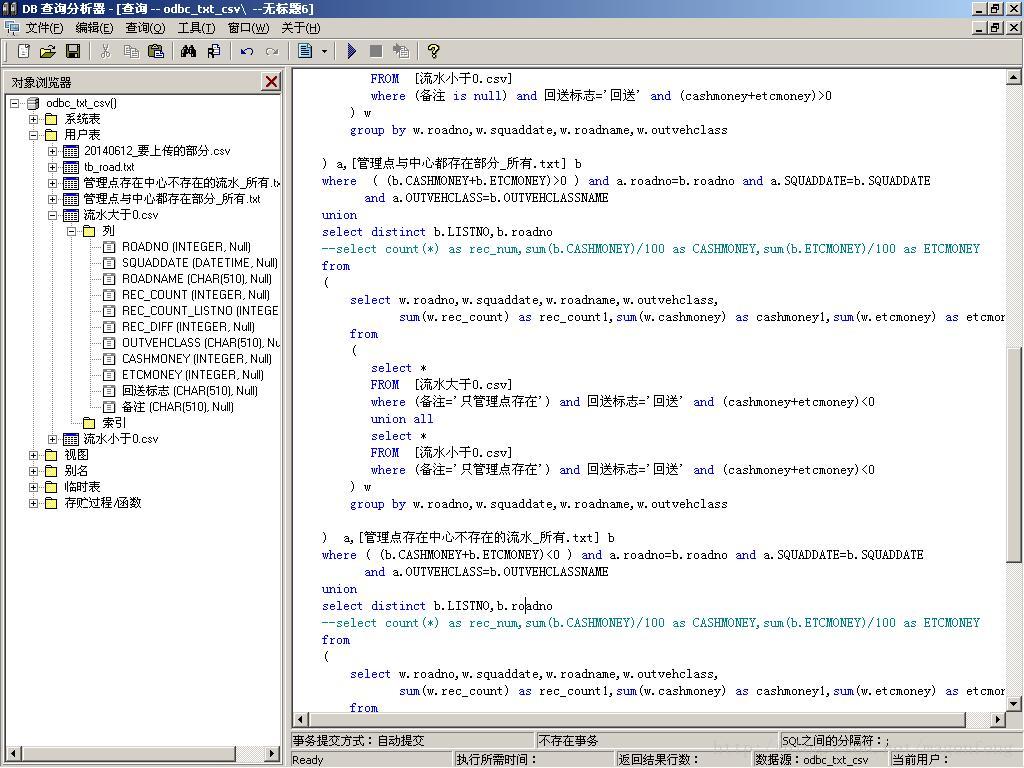The height and width of the screenshot is (768, 1024).
Task: Click the object browser scroll left arrow
Action: pos(12,753)
